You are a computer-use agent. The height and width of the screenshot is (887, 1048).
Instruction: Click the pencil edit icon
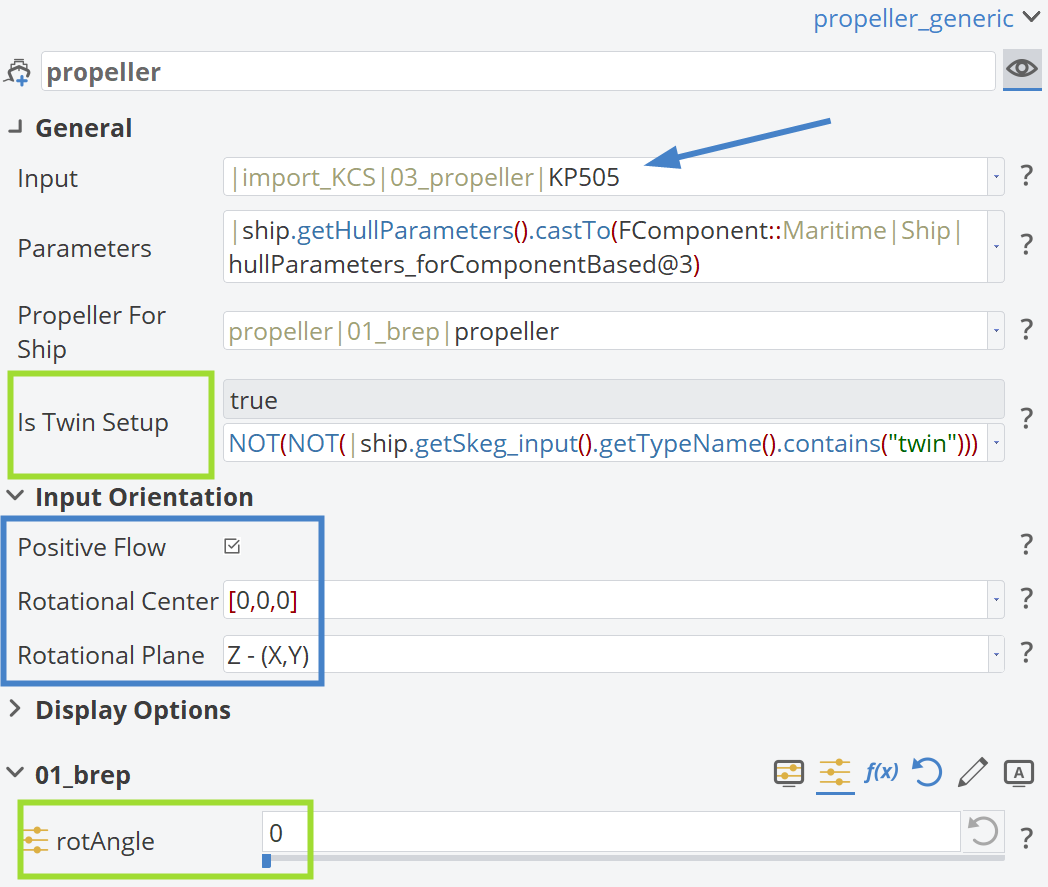click(972, 773)
